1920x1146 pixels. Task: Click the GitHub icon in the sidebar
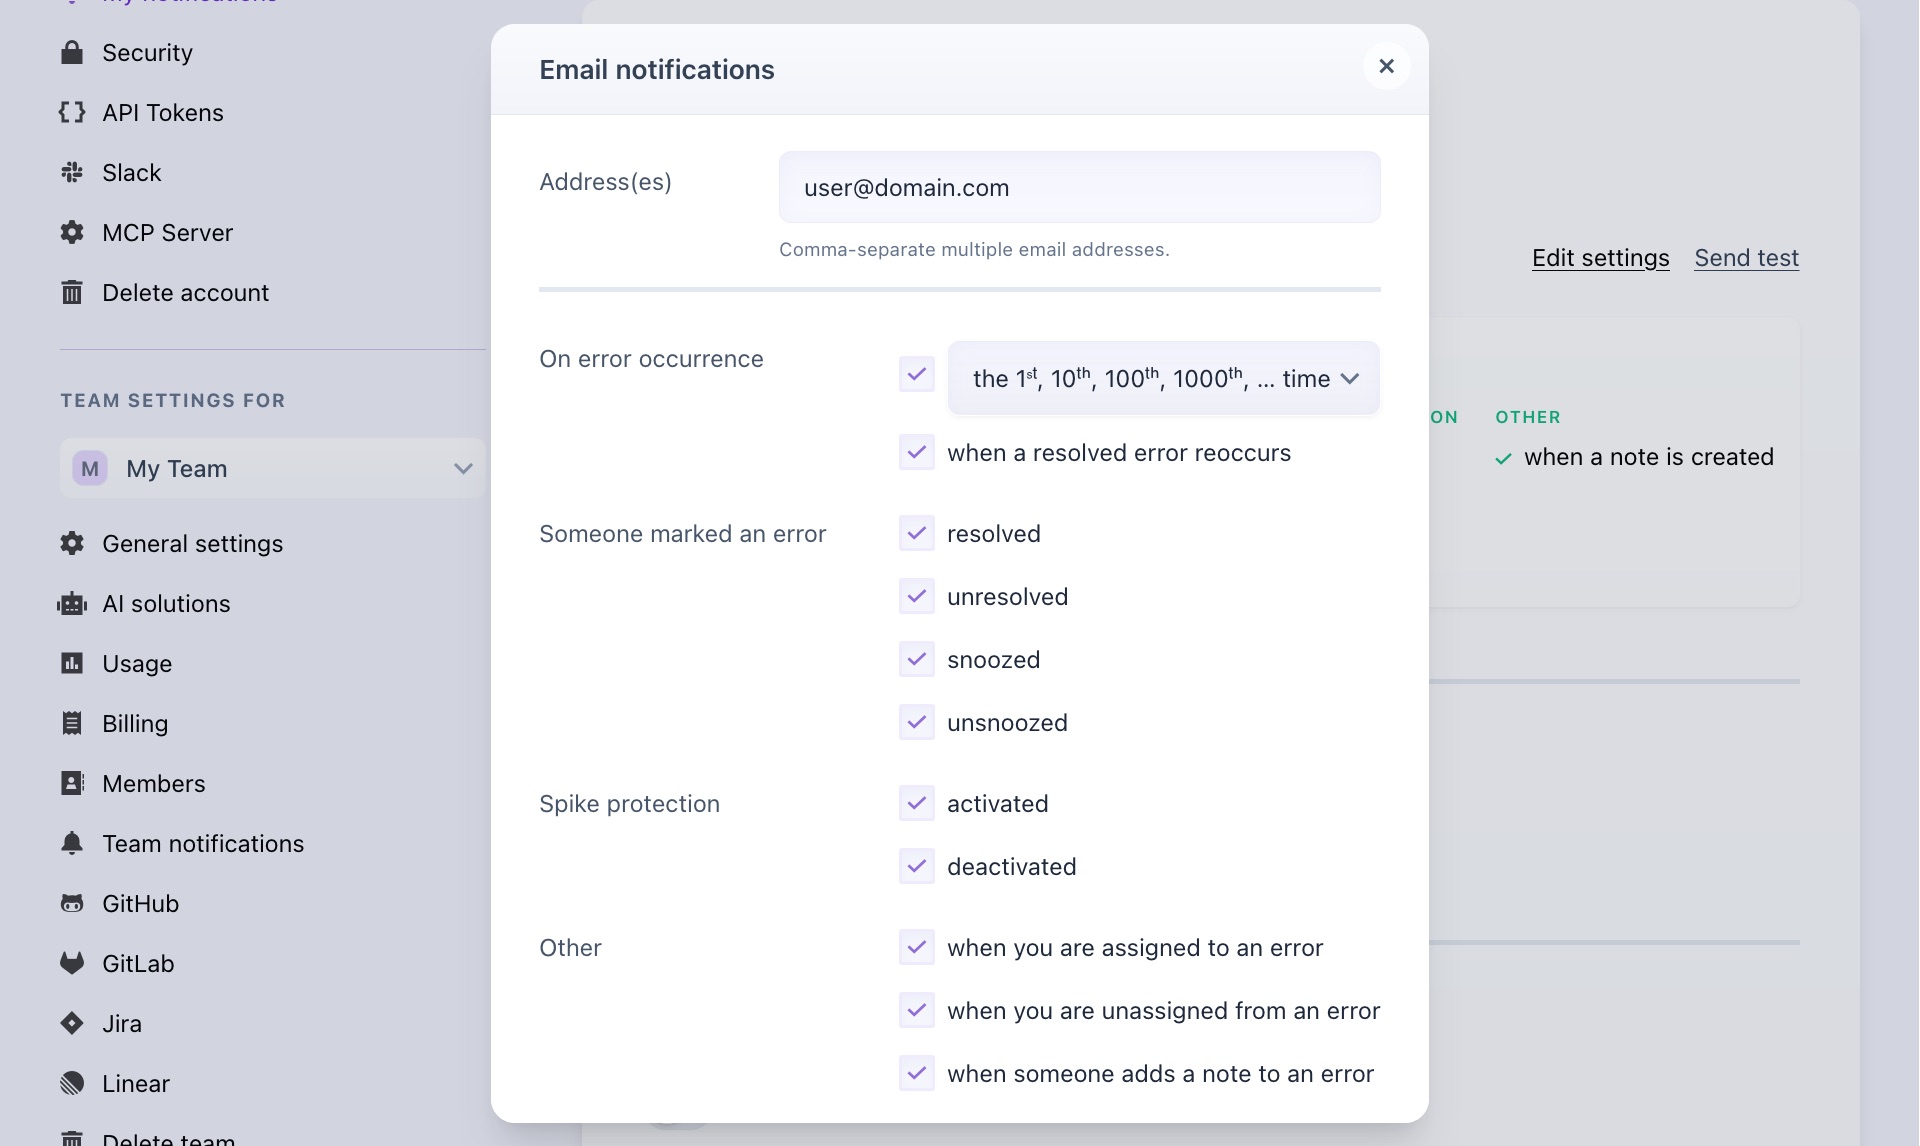point(72,903)
